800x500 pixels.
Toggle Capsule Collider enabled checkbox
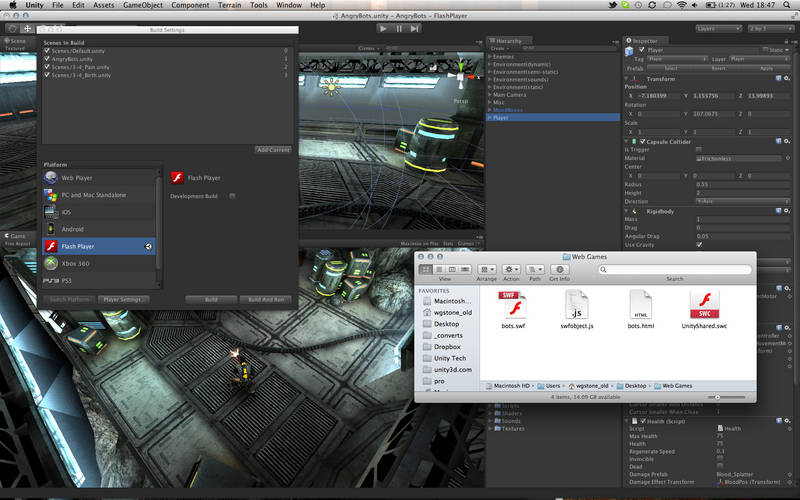(x=642, y=141)
